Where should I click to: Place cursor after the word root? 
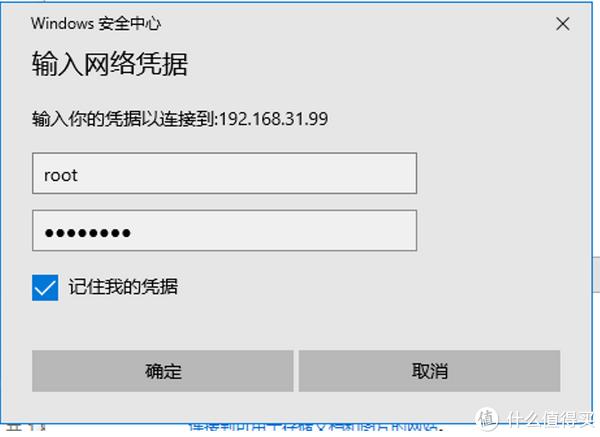79,175
